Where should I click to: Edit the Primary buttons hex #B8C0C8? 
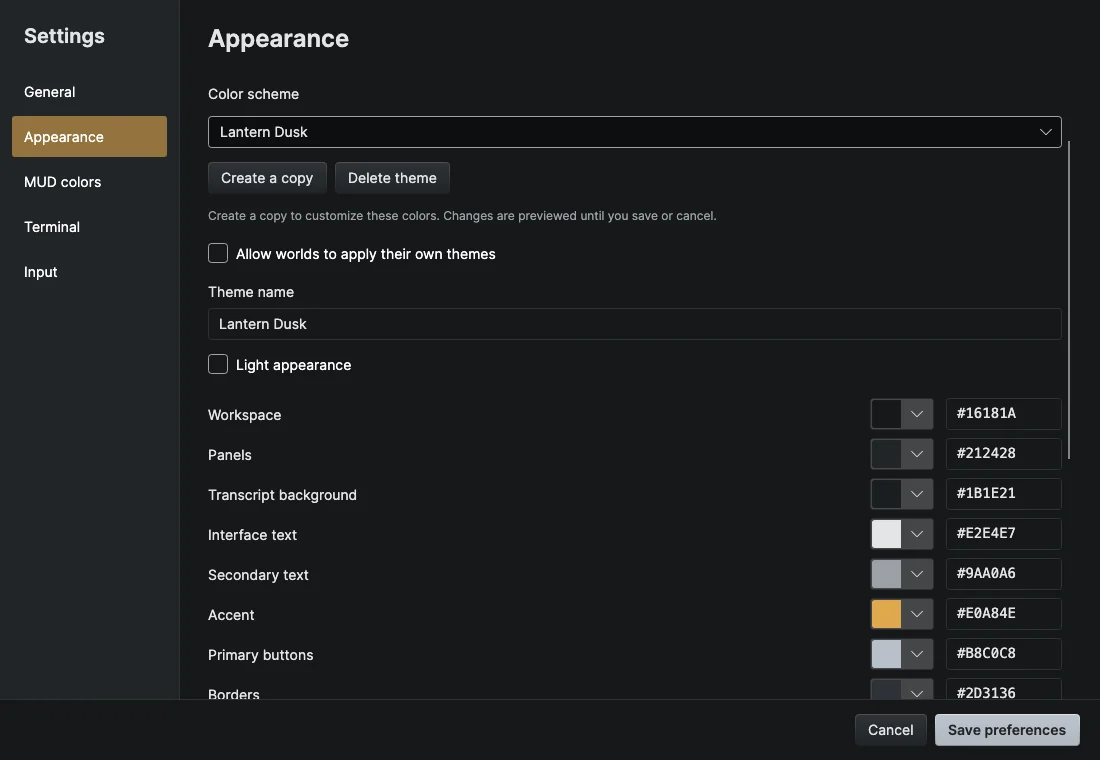[1003, 654]
